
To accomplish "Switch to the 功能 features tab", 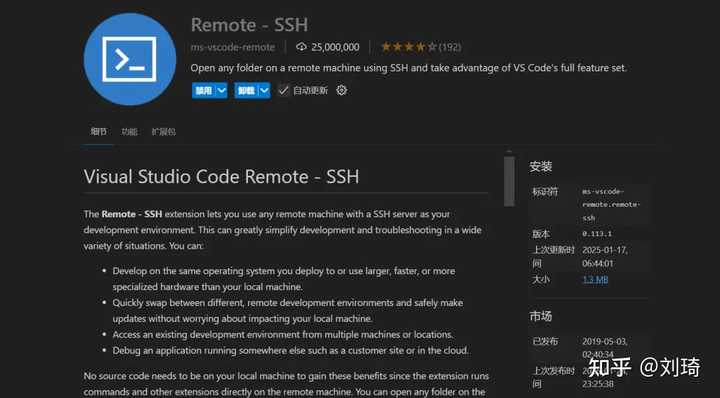I will [x=129, y=132].
